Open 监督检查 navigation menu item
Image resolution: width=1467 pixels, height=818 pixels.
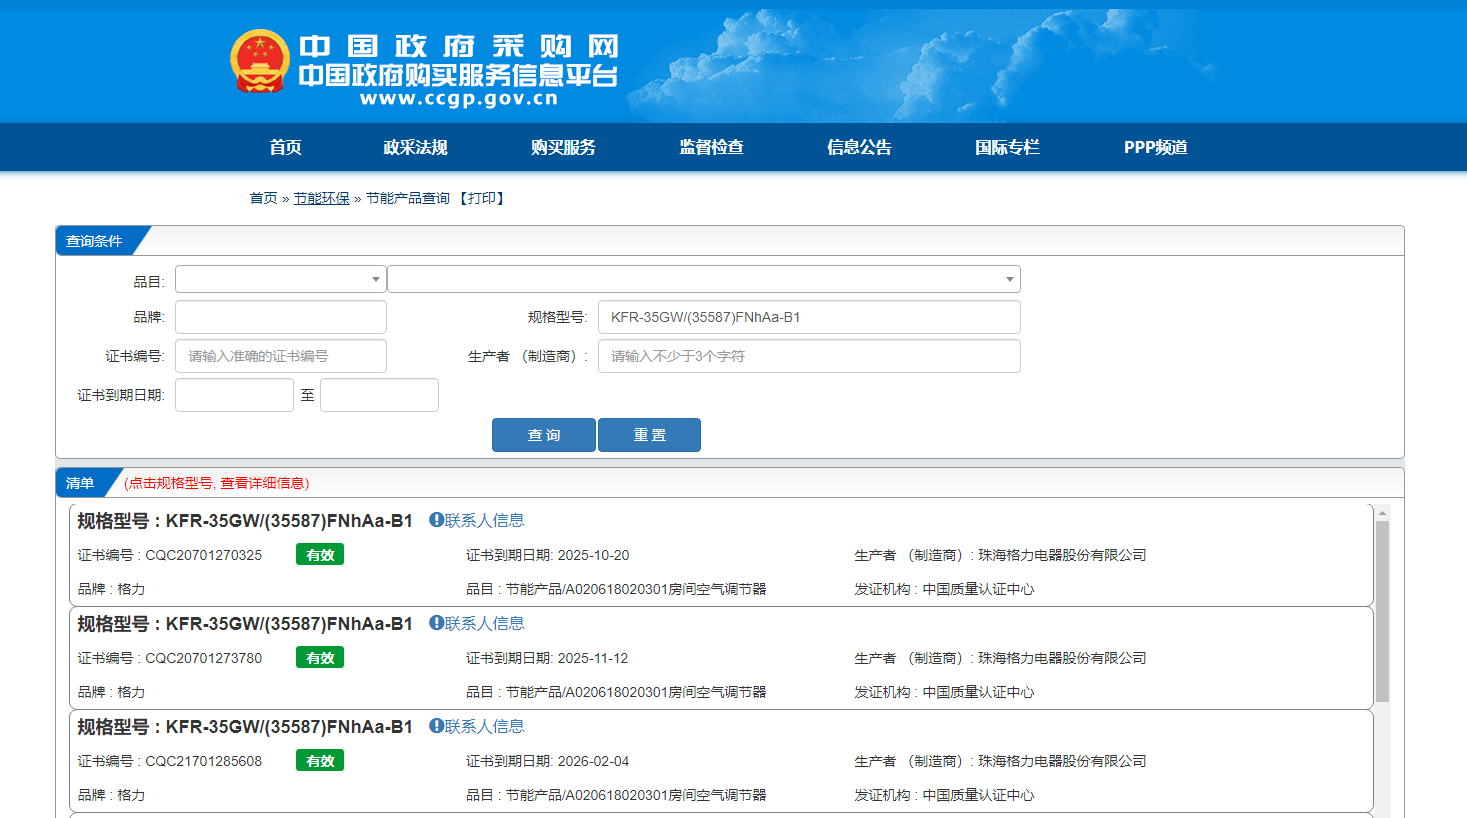[711, 147]
